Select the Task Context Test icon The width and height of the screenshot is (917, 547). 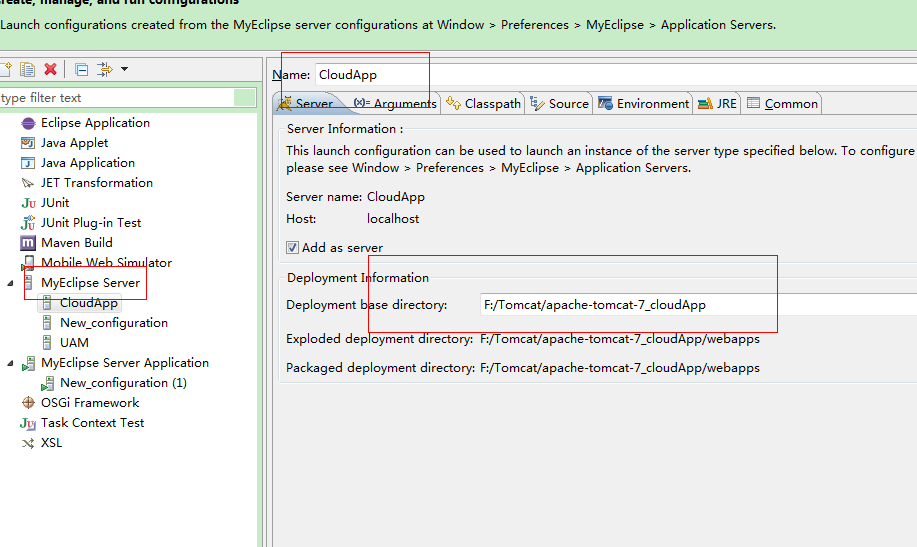click(x=28, y=423)
